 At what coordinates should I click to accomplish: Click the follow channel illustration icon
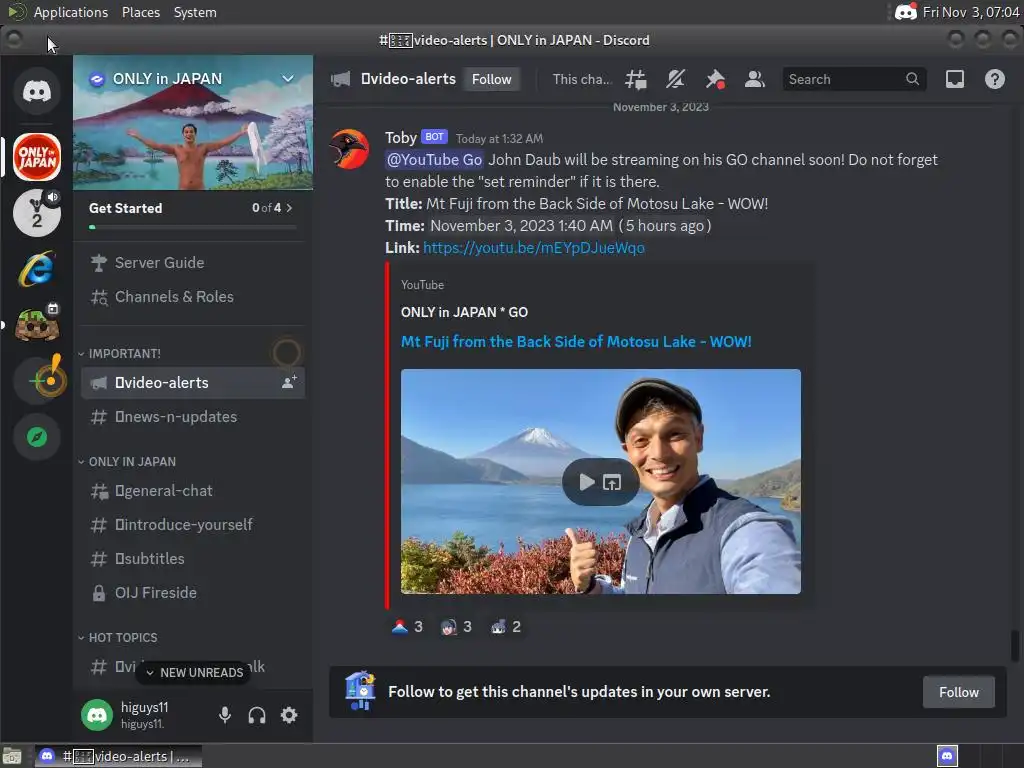[360, 691]
